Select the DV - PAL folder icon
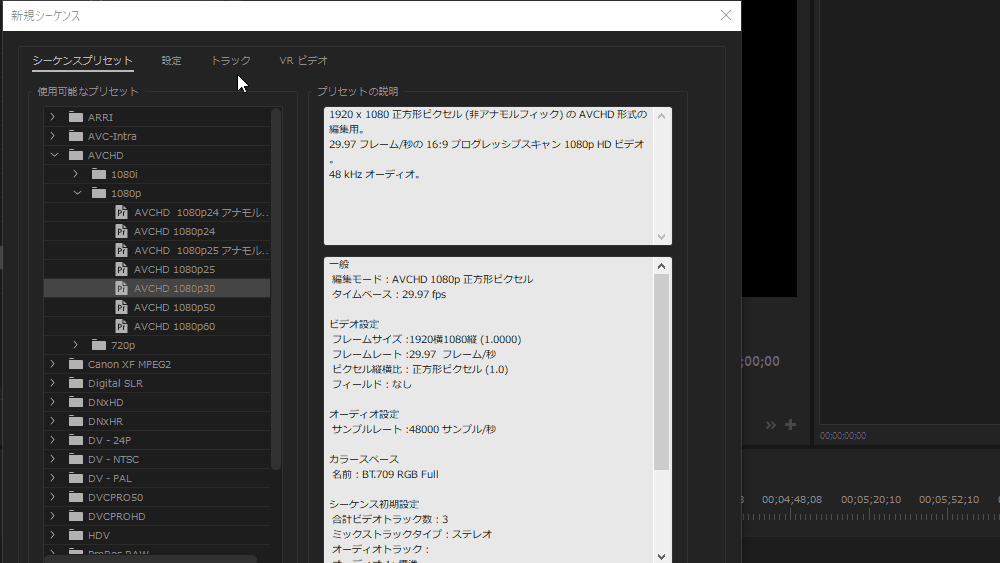 76,478
